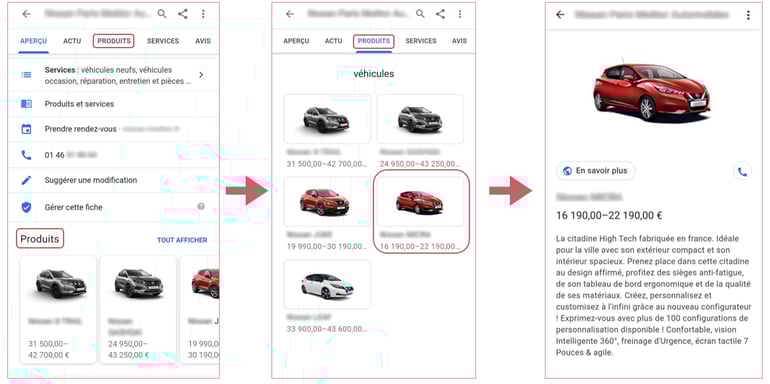Click the calendar icon for Prendre rendez-vous
The image size is (770, 384).
(x=26, y=129)
